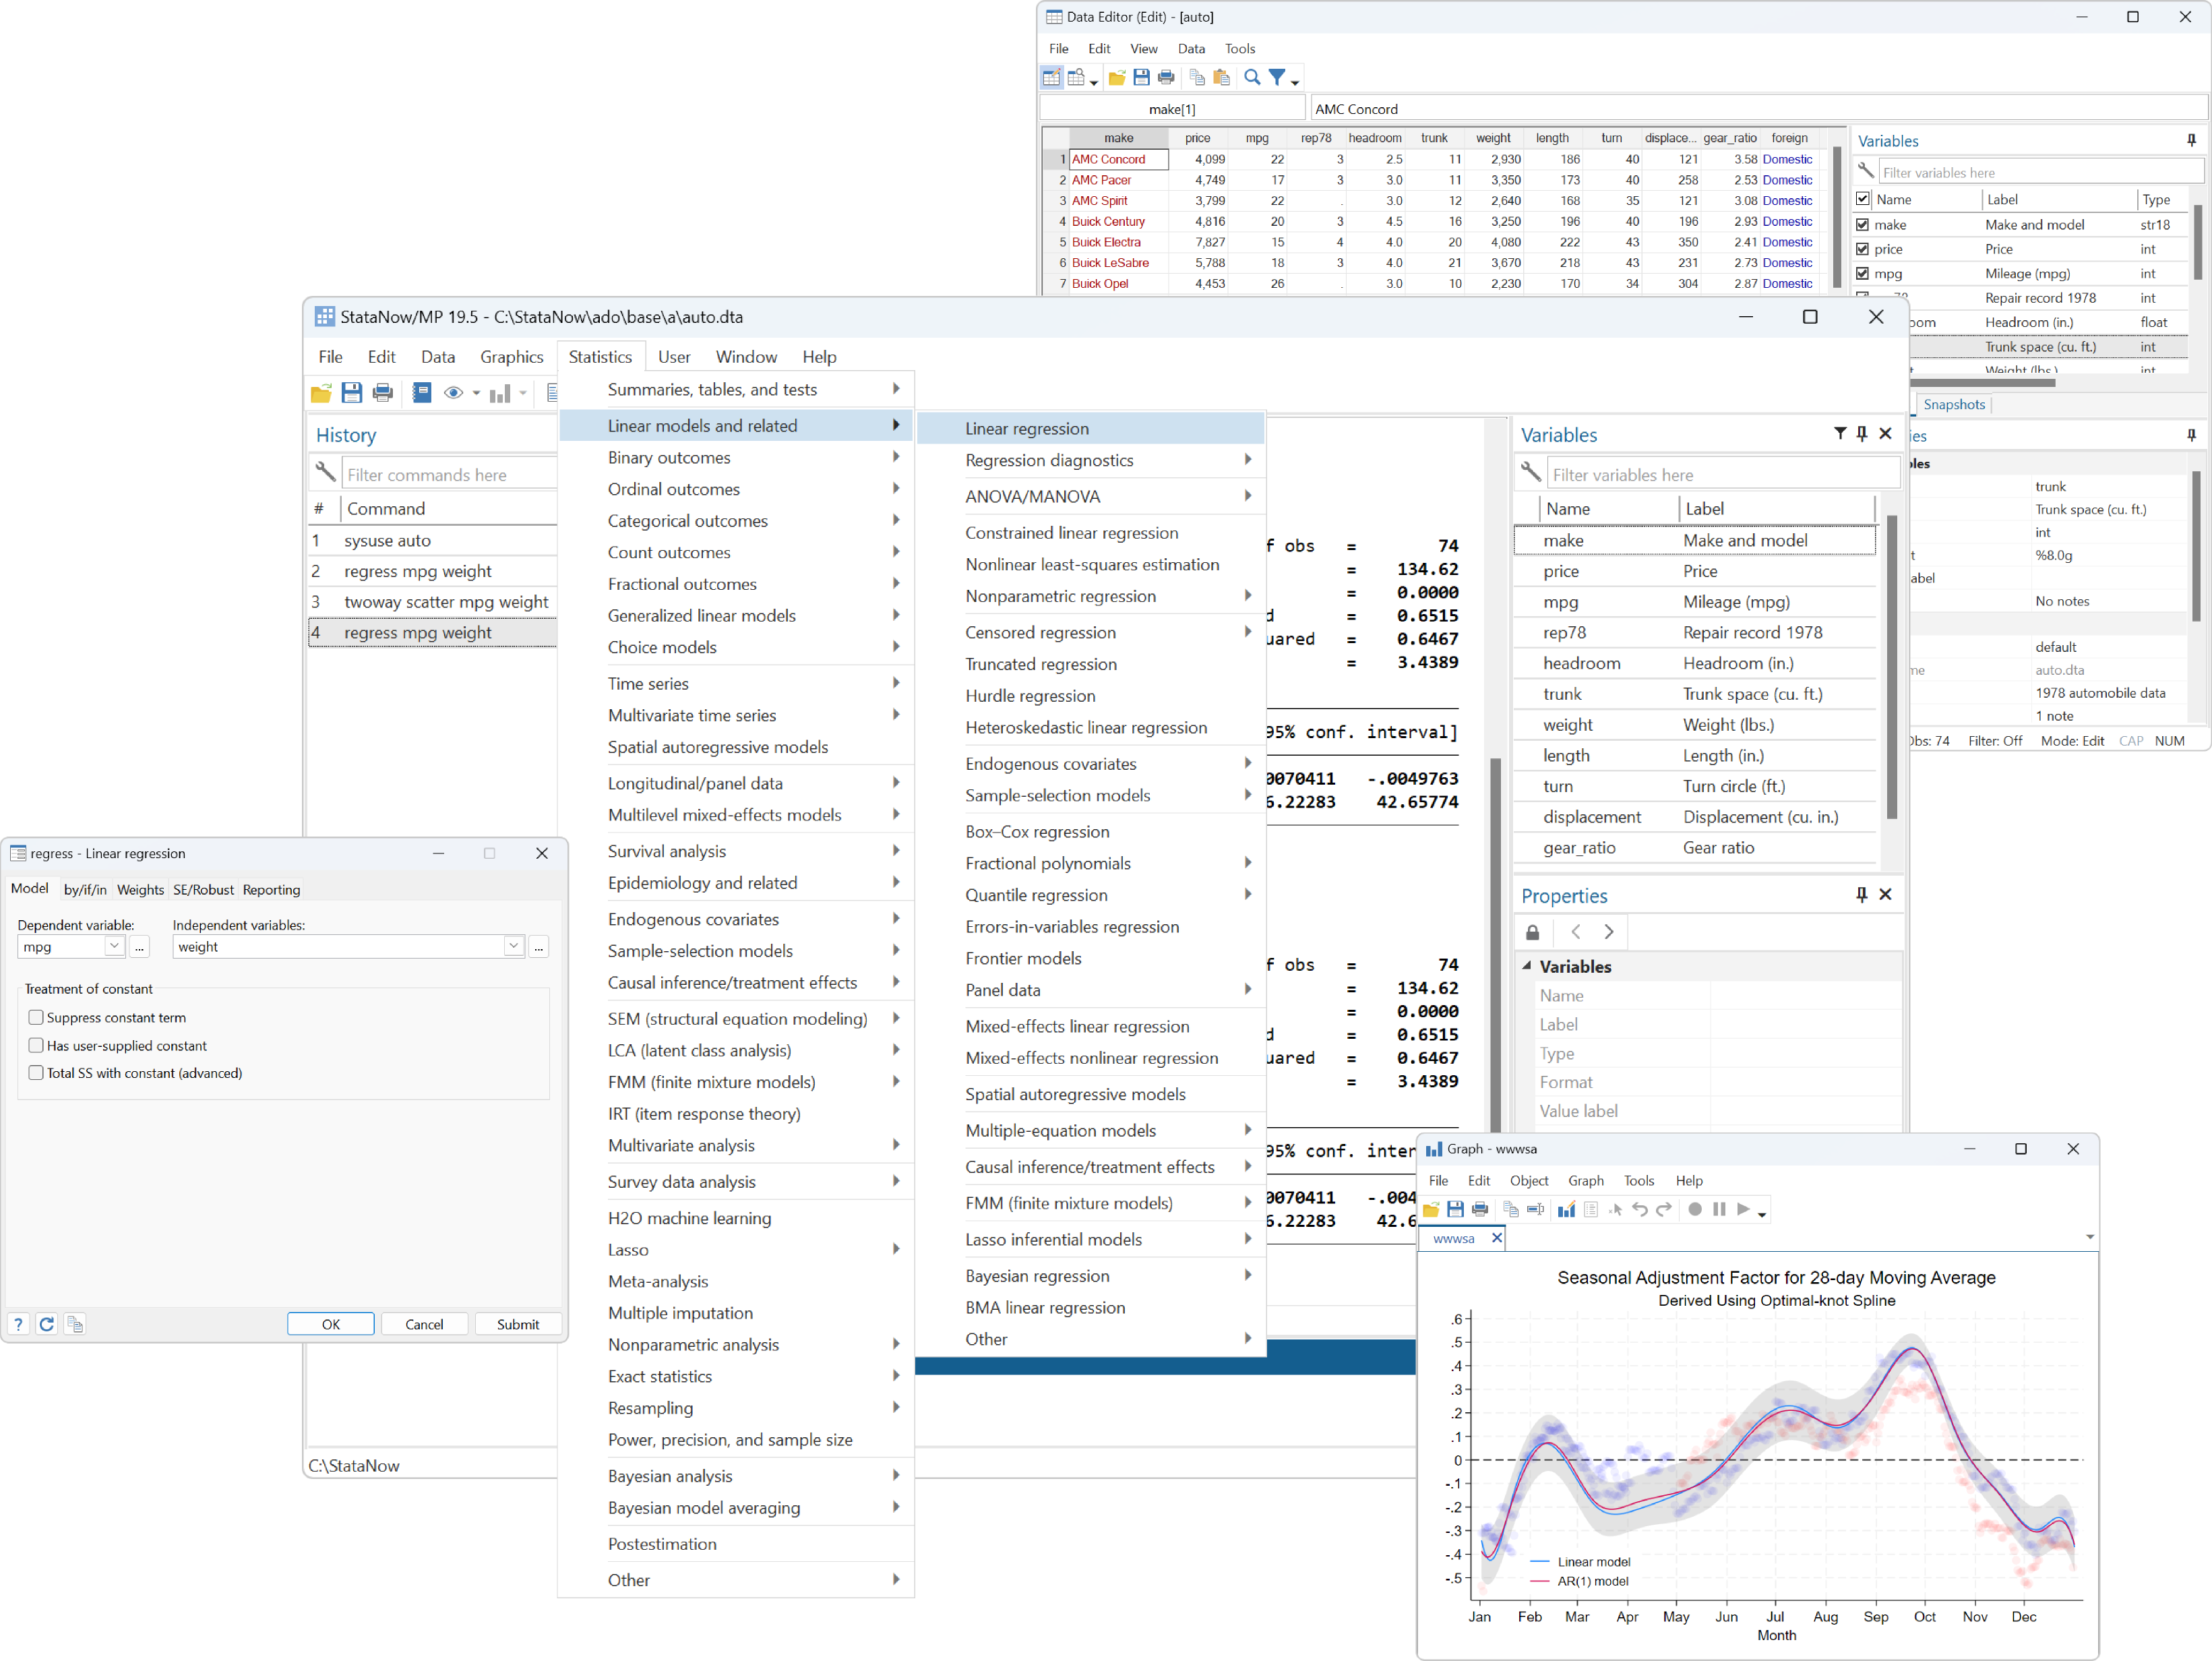This screenshot has height=1661, width=2212.
Task: Switch to the SE/Robust tab
Action: point(203,889)
